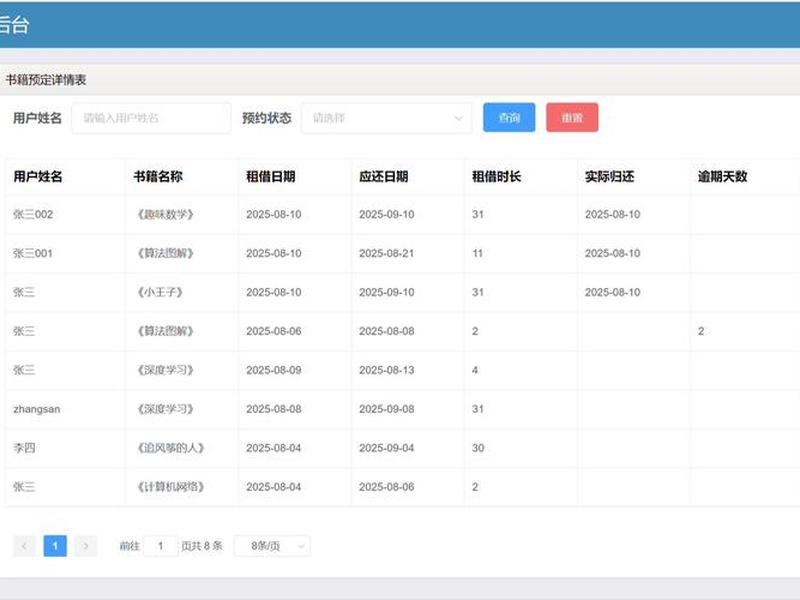Viewport: 800px width, 600px height.
Task: Click due date 2025-08-13
Action: coord(387,370)
